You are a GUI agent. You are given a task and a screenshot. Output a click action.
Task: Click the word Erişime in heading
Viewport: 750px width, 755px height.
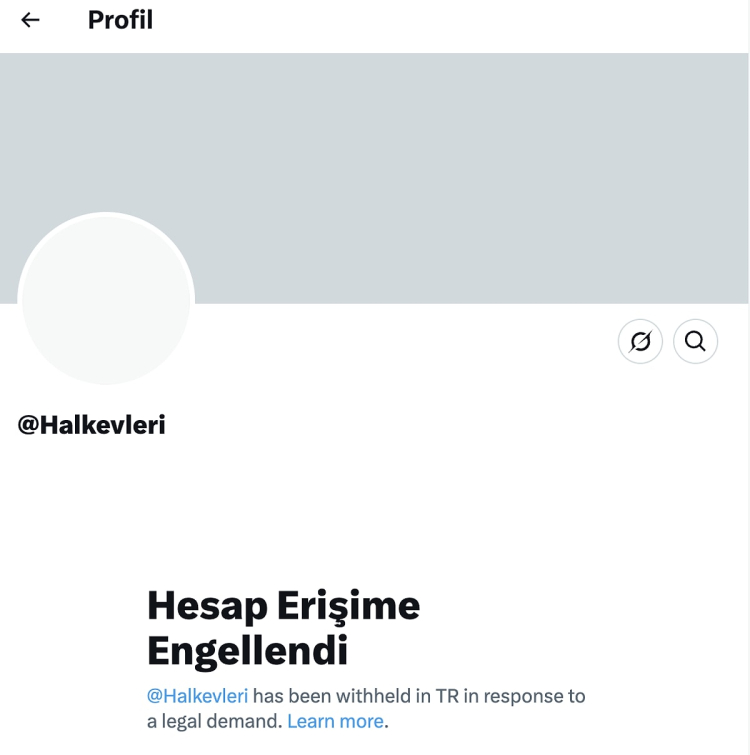click(349, 604)
